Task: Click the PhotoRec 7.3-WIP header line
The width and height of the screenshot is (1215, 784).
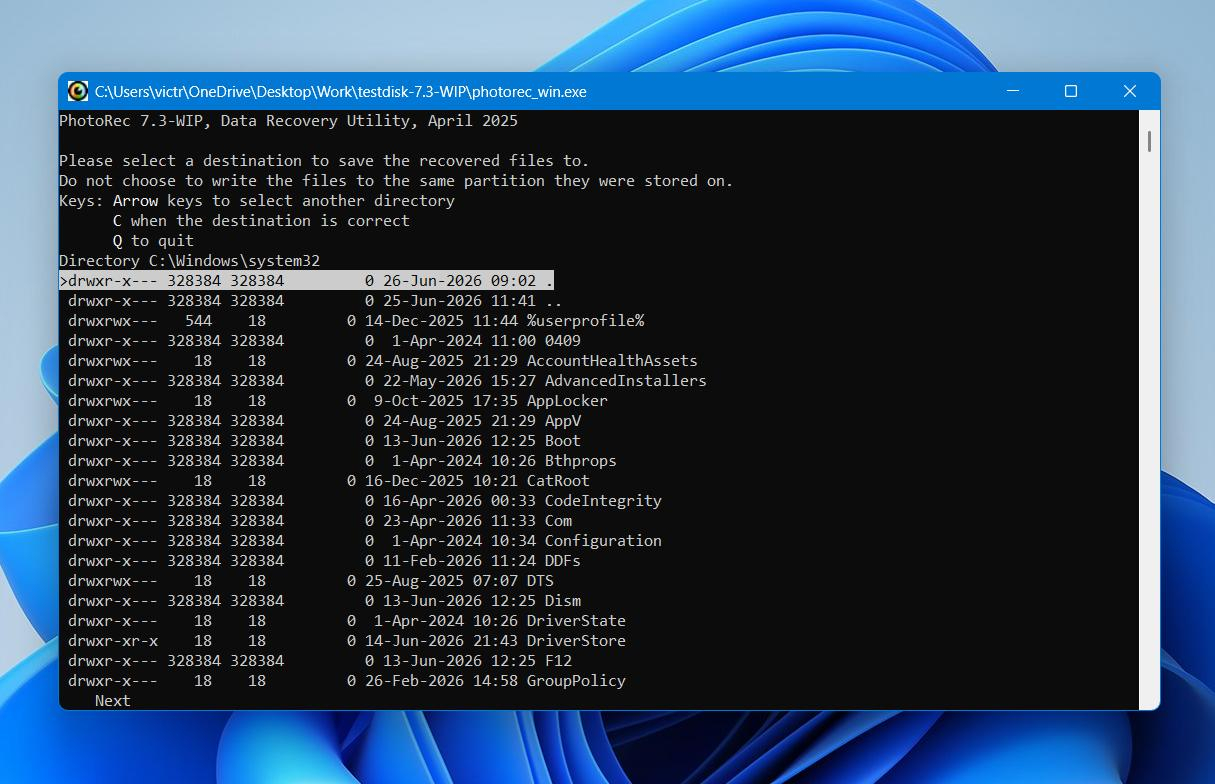Action: click(288, 121)
